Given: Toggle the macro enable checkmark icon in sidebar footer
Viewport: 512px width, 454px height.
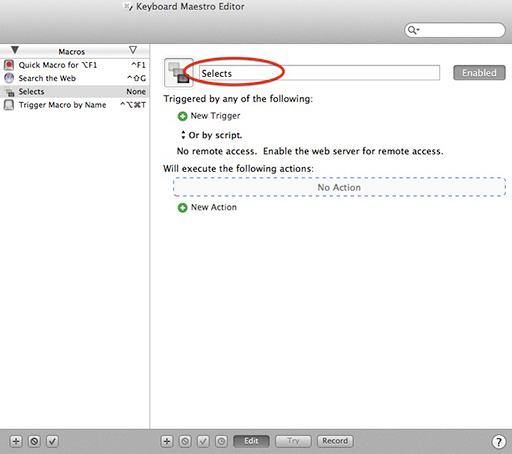Looking at the screenshot, I should pyautogui.click(x=52, y=441).
